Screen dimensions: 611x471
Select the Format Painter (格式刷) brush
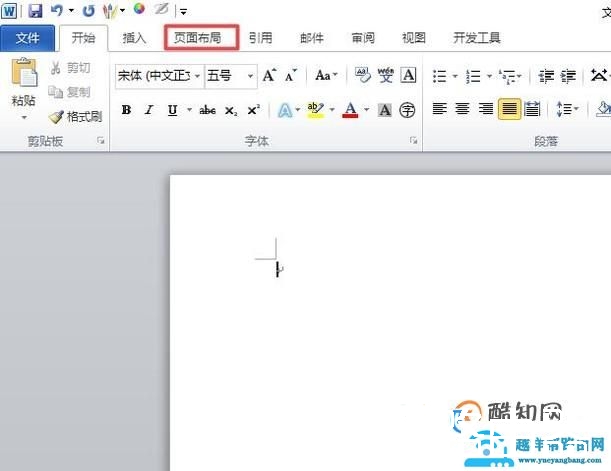click(75, 116)
